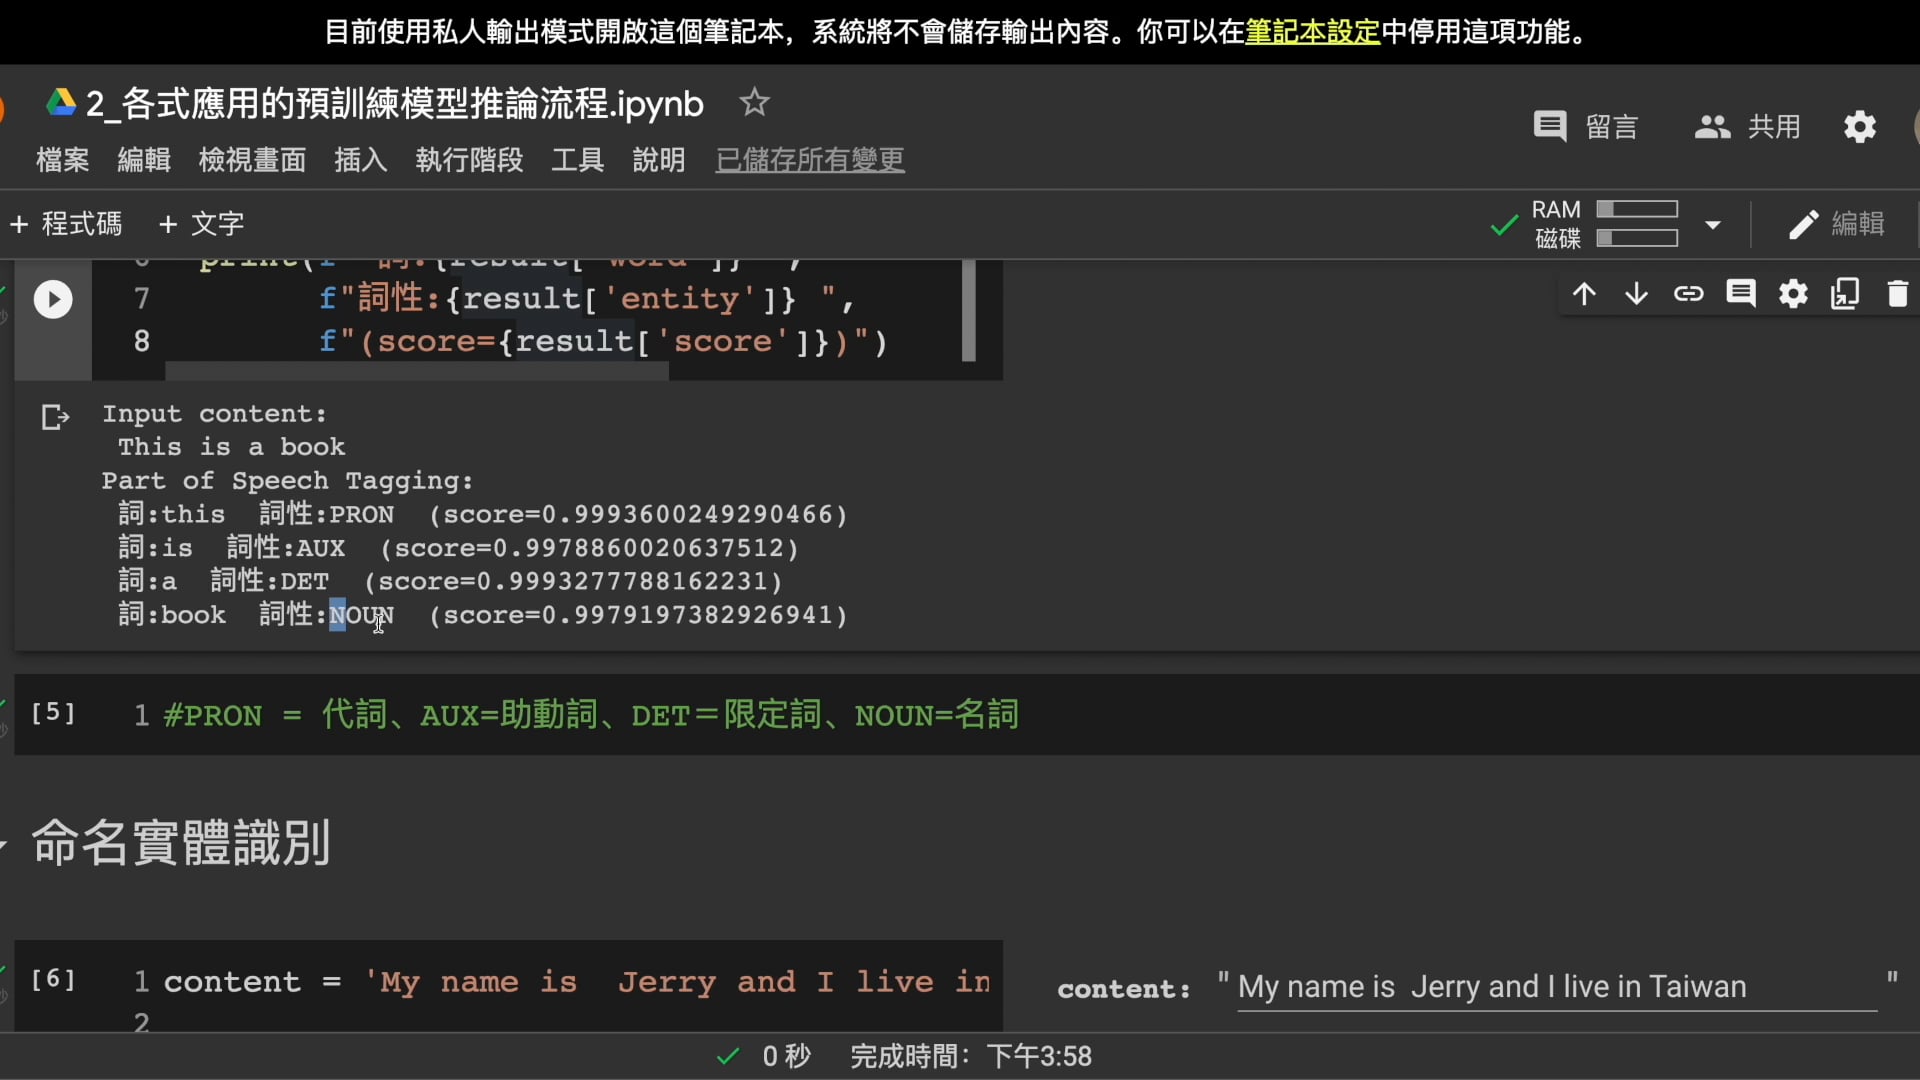Add a comment to this cell
Image resolution: width=1920 pixels, height=1080 pixels.
pos(1740,294)
